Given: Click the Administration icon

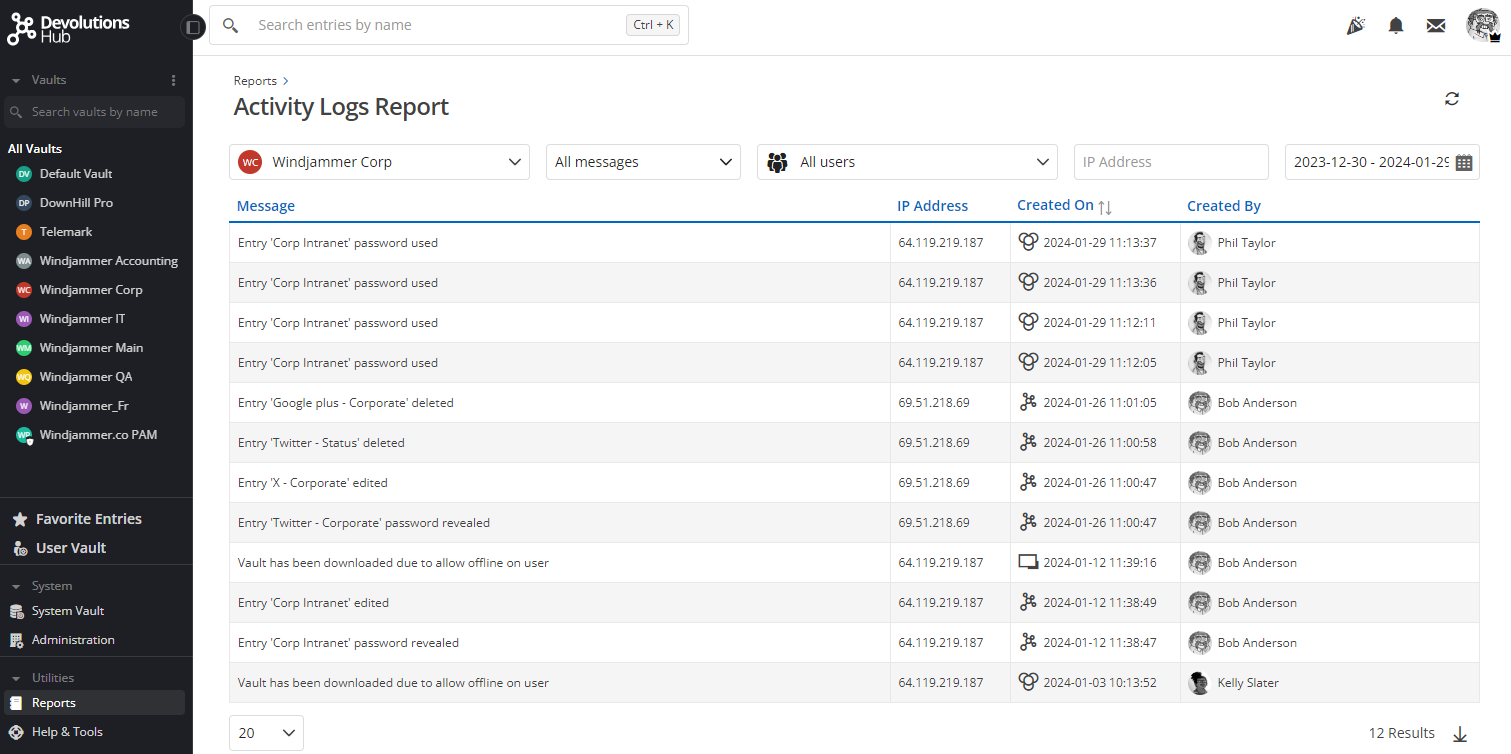Looking at the screenshot, I should coord(16,640).
